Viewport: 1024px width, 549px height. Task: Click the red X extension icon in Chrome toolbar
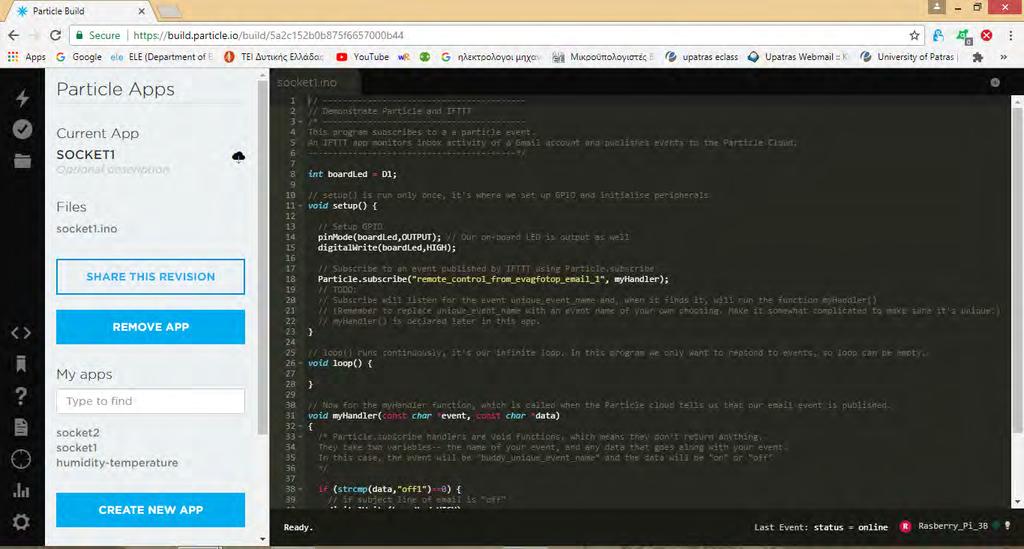987,35
